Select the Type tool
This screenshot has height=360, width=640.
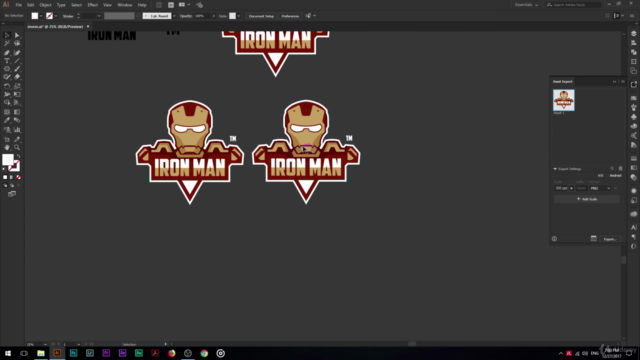click(7, 61)
